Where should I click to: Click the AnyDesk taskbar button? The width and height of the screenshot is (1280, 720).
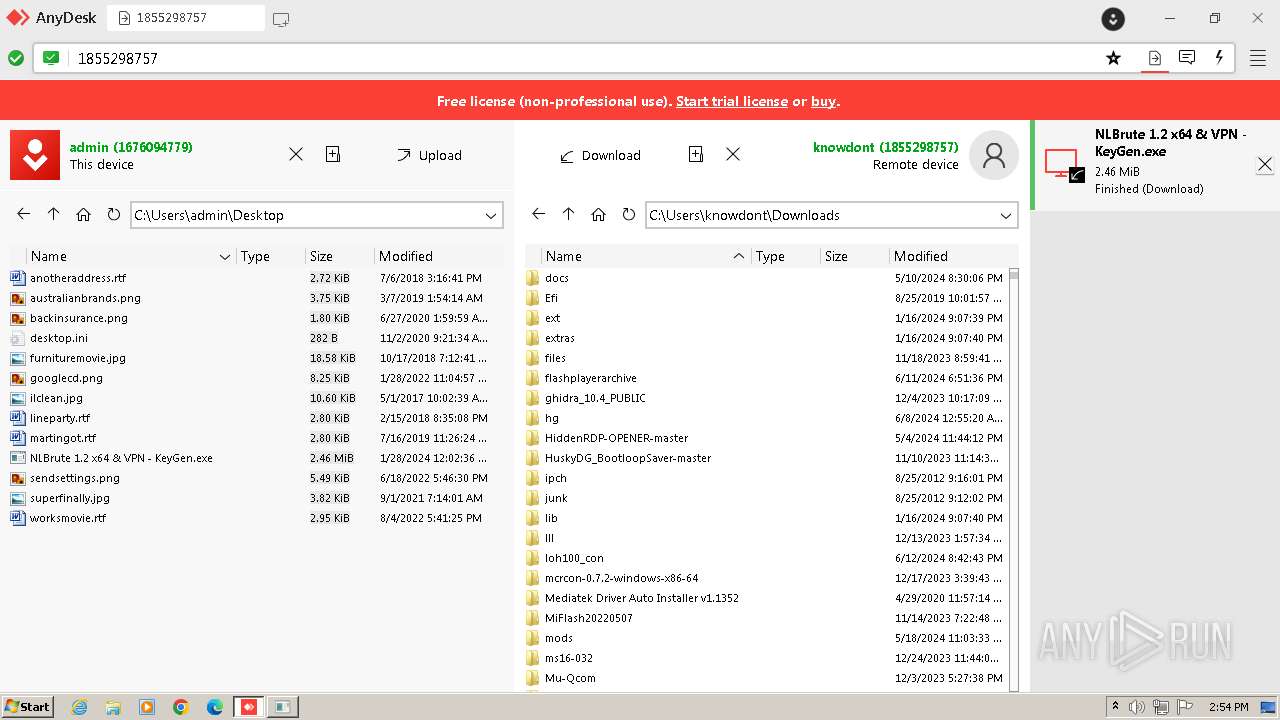pos(249,707)
